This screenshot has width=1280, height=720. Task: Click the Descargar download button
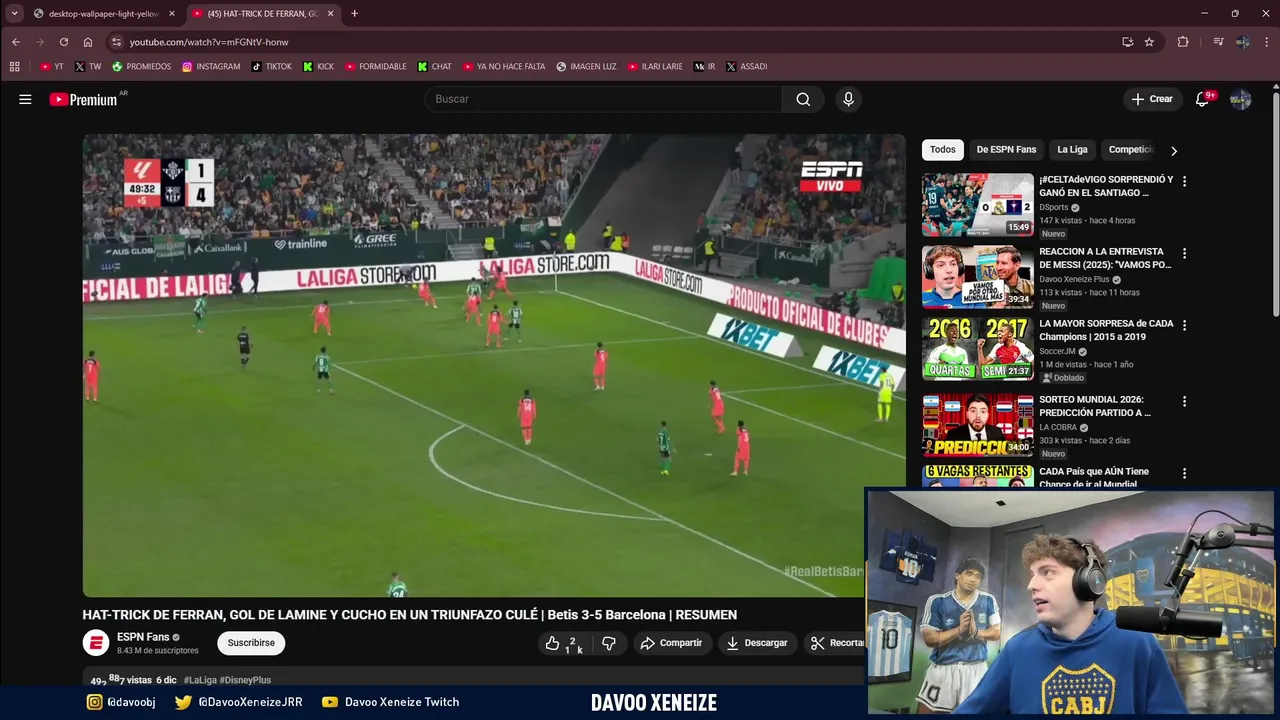[x=756, y=643]
